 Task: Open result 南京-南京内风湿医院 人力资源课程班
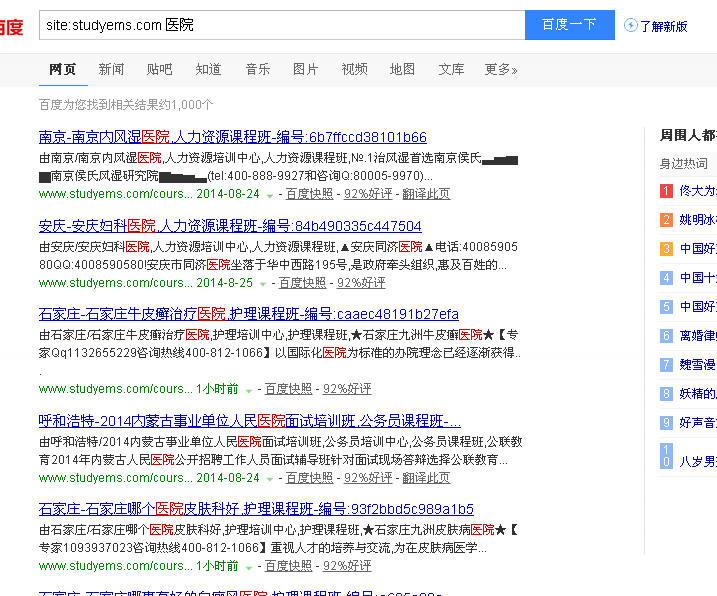click(233, 137)
